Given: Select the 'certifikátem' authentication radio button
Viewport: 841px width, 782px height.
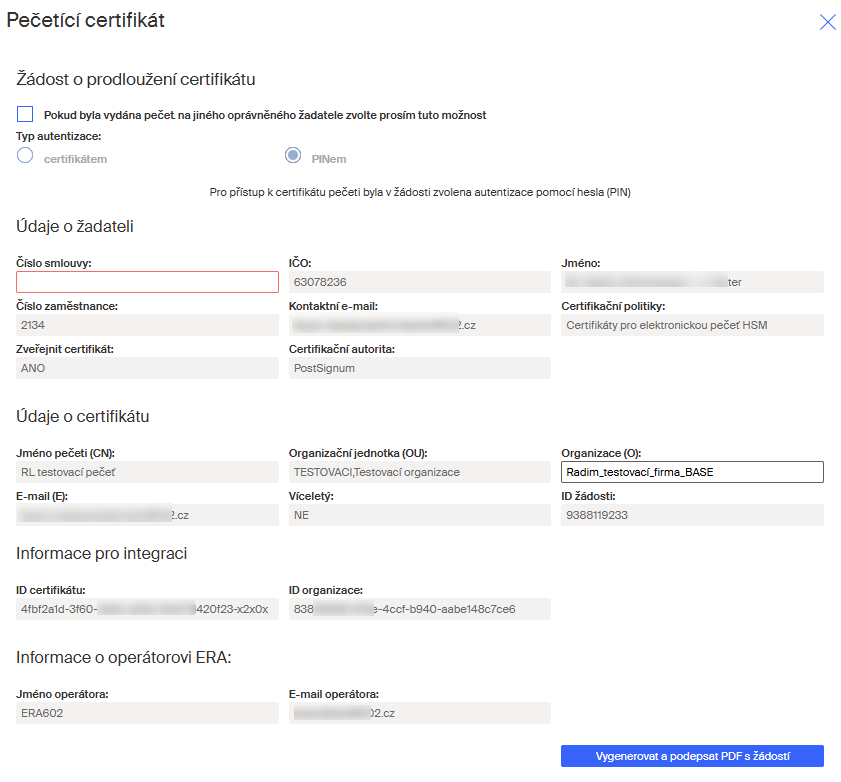Looking at the screenshot, I should click(x=26, y=156).
